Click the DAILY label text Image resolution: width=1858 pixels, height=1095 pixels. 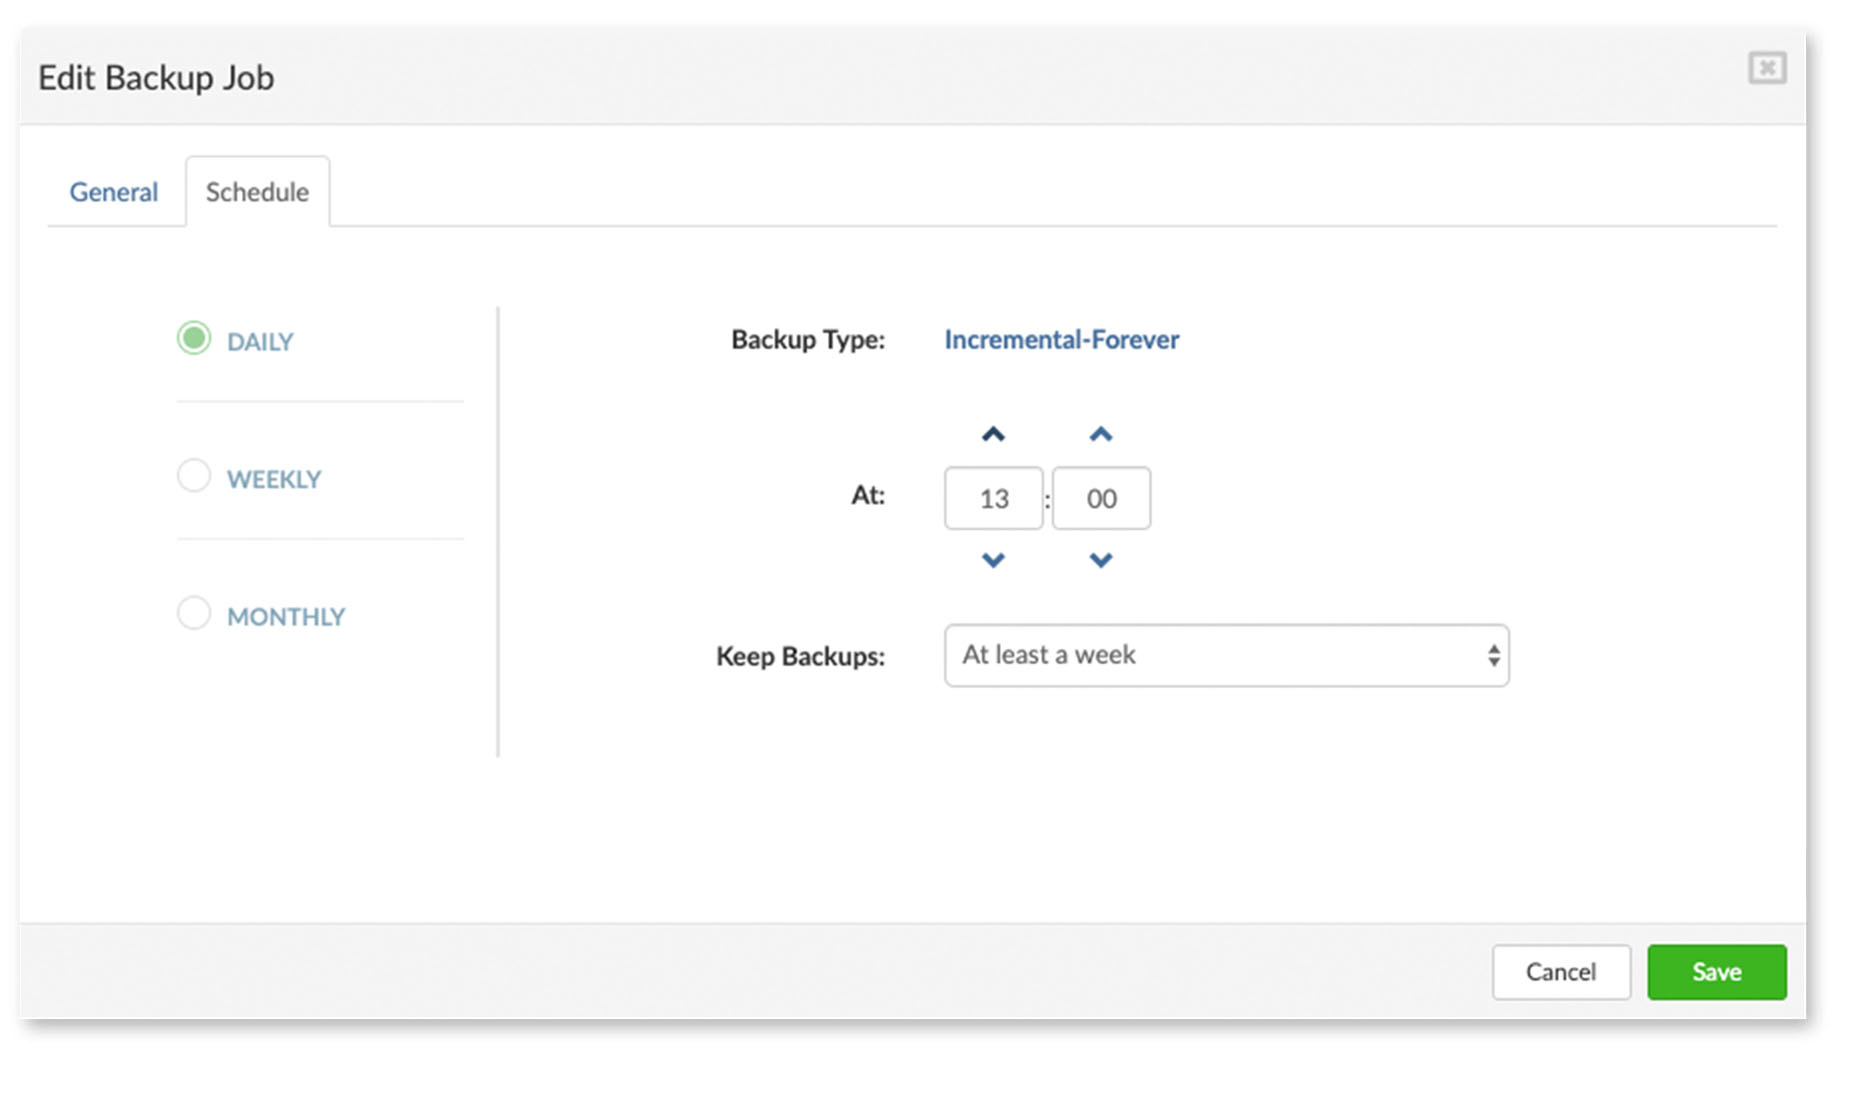pos(260,342)
